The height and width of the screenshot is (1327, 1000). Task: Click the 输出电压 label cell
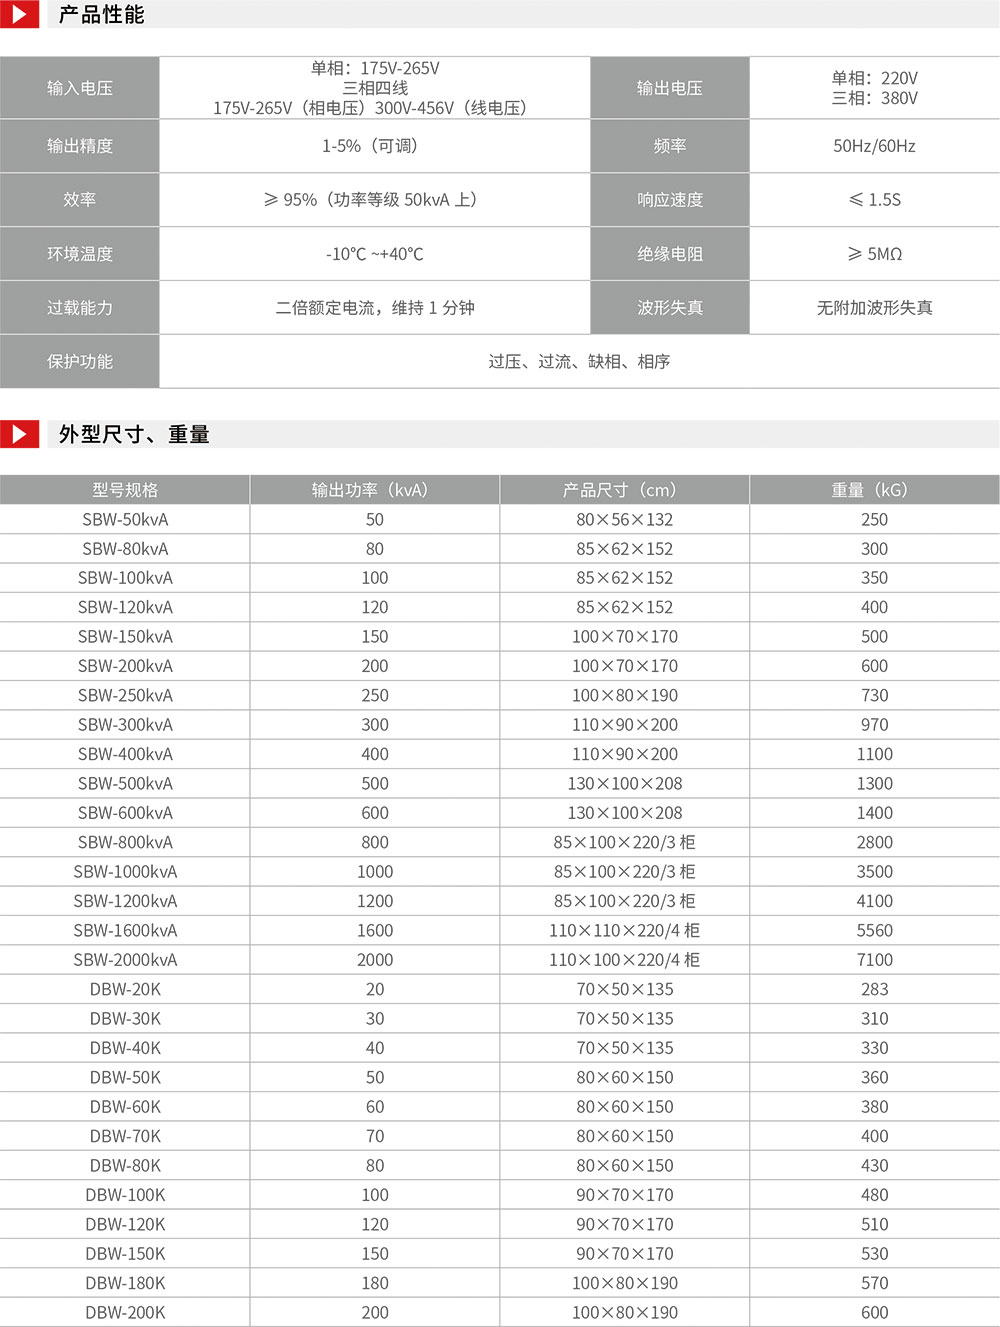pos(669,88)
